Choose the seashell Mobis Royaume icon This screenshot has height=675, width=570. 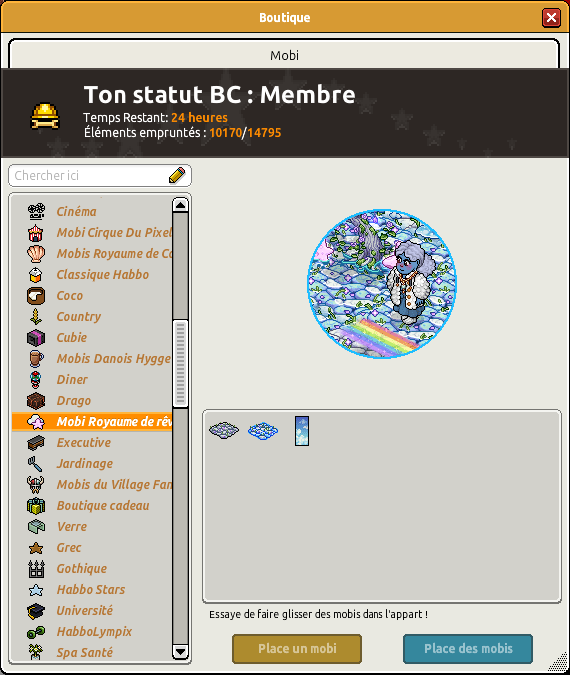point(36,254)
